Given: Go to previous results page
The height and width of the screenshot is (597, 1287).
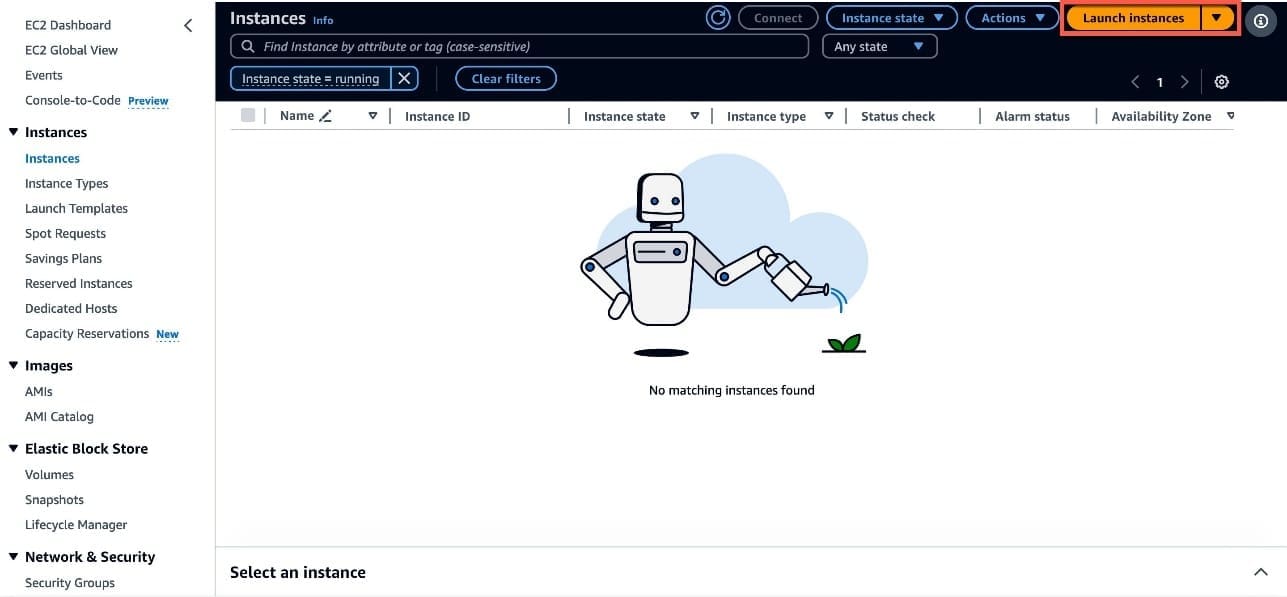Looking at the screenshot, I should point(1135,82).
